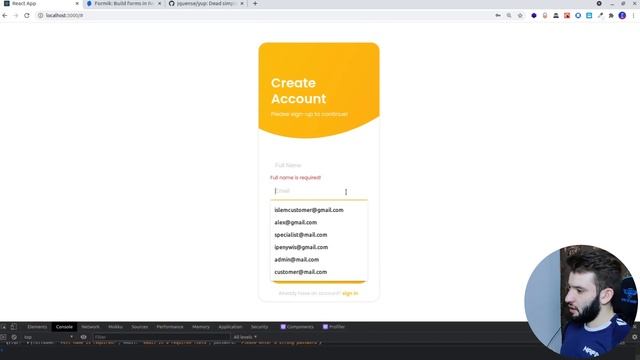Open the Extensions puzzle-piece menu
This screenshot has width=640, height=360.
pos(611,16)
